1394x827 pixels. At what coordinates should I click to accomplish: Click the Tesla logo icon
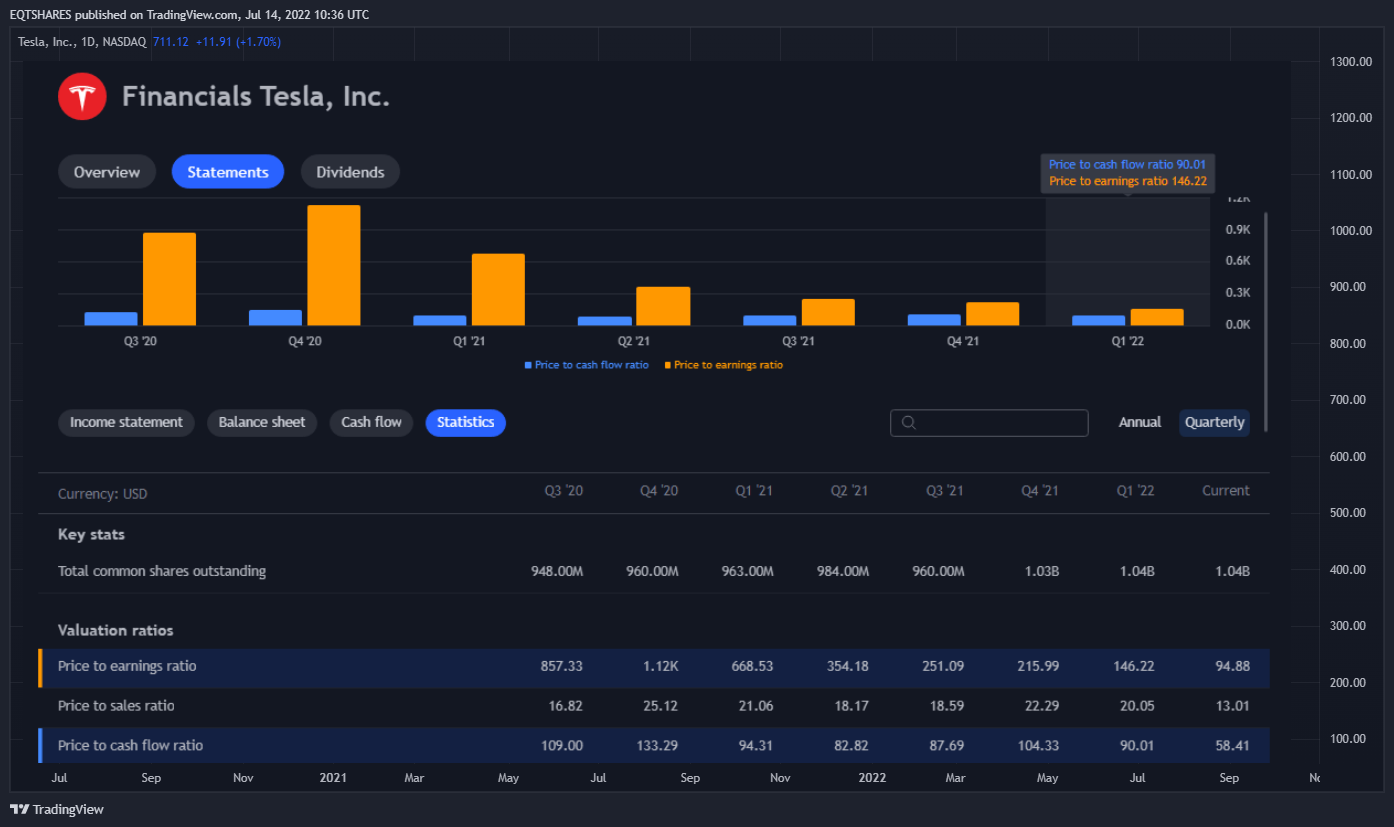[82, 97]
